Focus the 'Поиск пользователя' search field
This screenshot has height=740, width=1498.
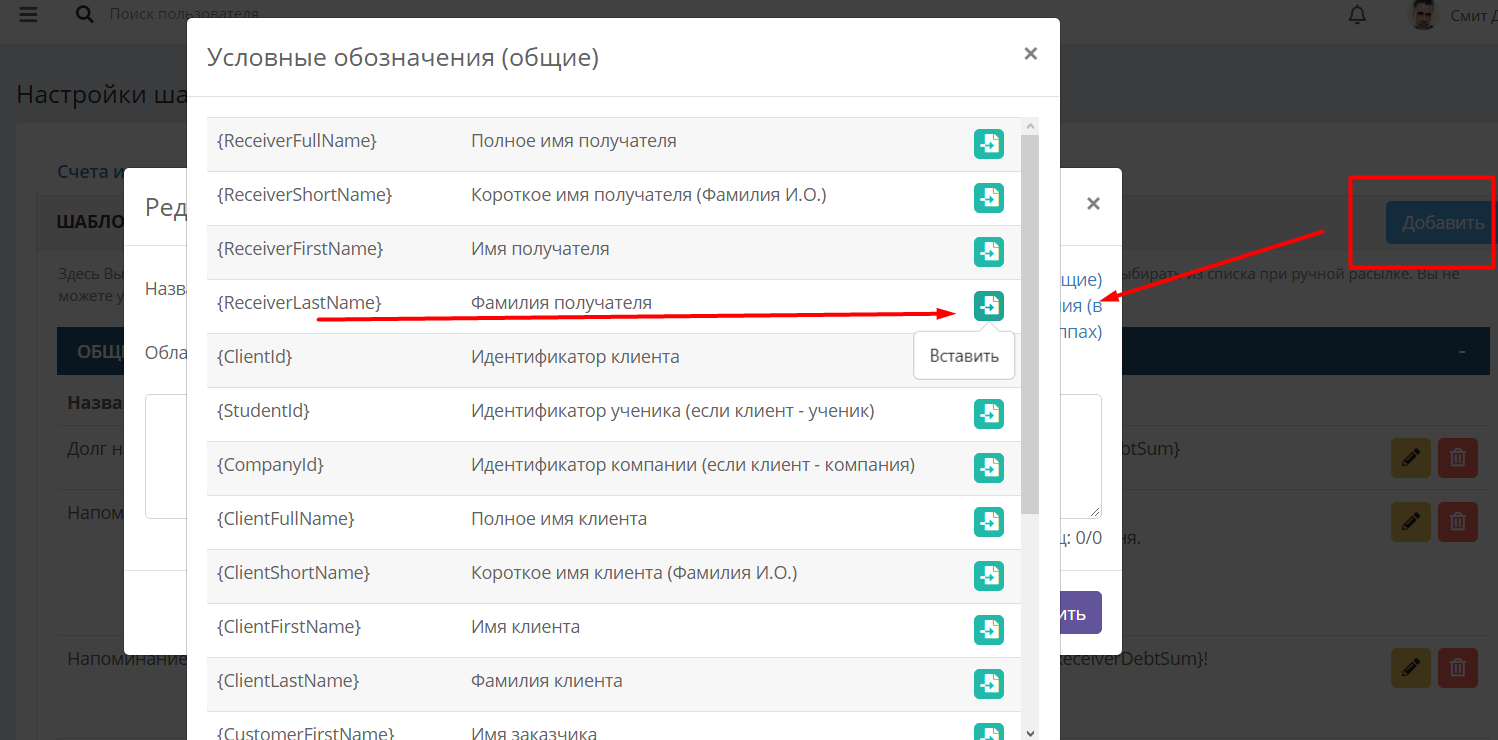click(x=184, y=14)
